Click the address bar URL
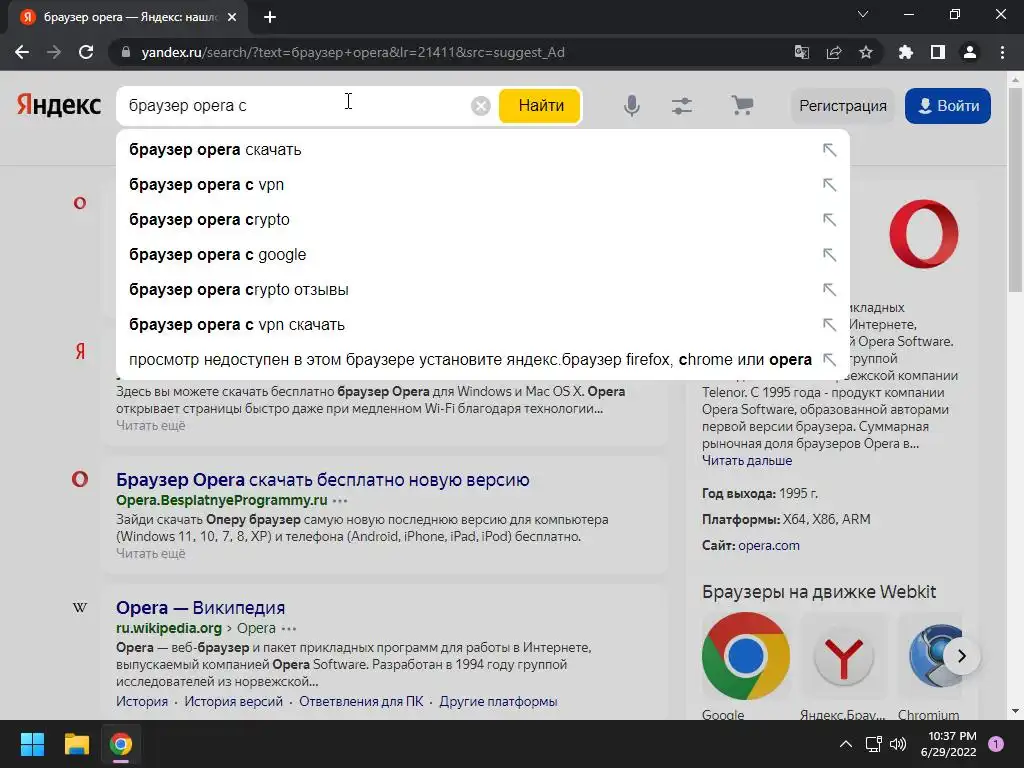This screenshot has height=768, width=1024. pyautogui.click(x=353, y=52)
